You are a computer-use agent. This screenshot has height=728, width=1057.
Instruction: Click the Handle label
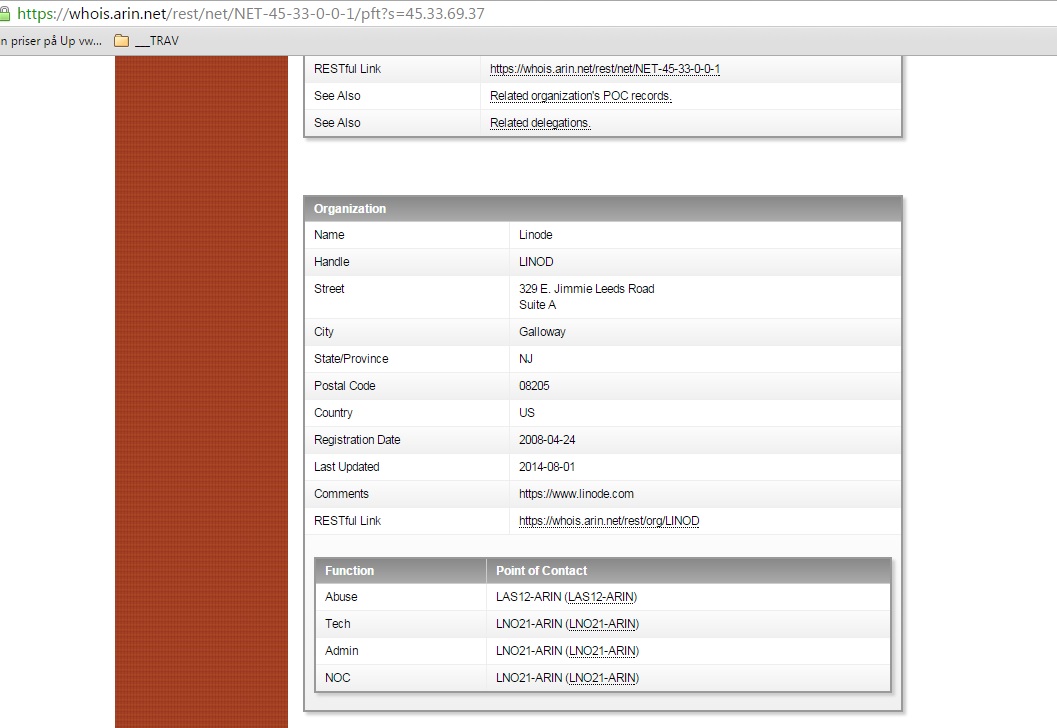point(332,262)
